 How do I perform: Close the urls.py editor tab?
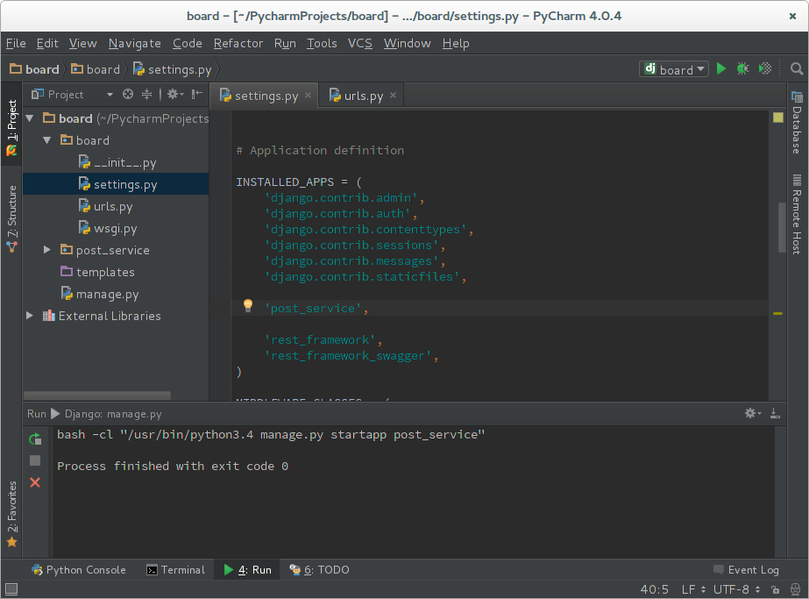click(393, 95)
